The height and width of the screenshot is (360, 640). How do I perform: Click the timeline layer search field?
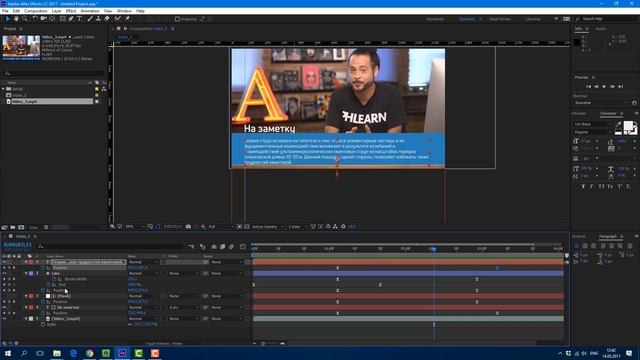pos(109,246)
